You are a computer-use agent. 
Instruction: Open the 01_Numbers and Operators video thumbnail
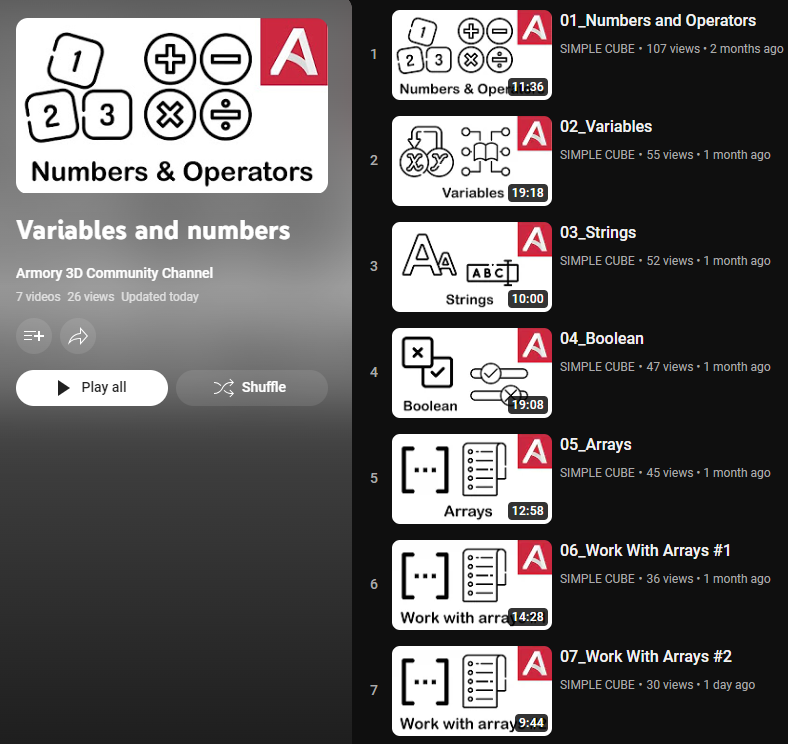pyautogui.click(x=472, y=55)
